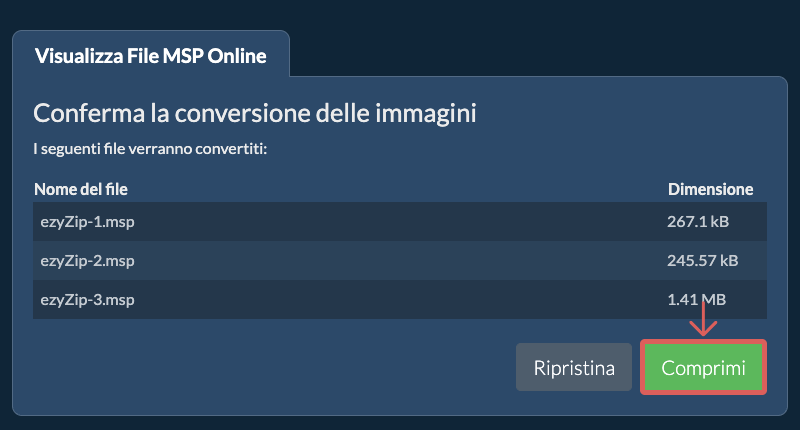
Task: Click the green Comprimi button
Action: (704, 367)
